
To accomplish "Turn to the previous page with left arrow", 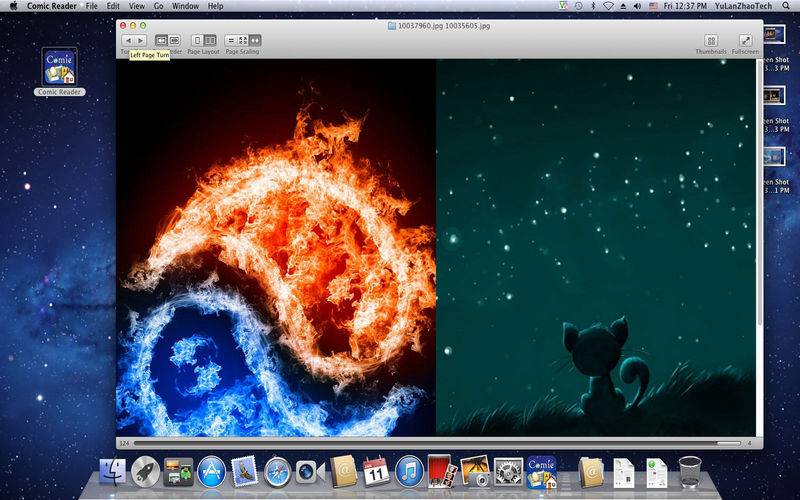I will pyautogui.click(x=128, y=40).
